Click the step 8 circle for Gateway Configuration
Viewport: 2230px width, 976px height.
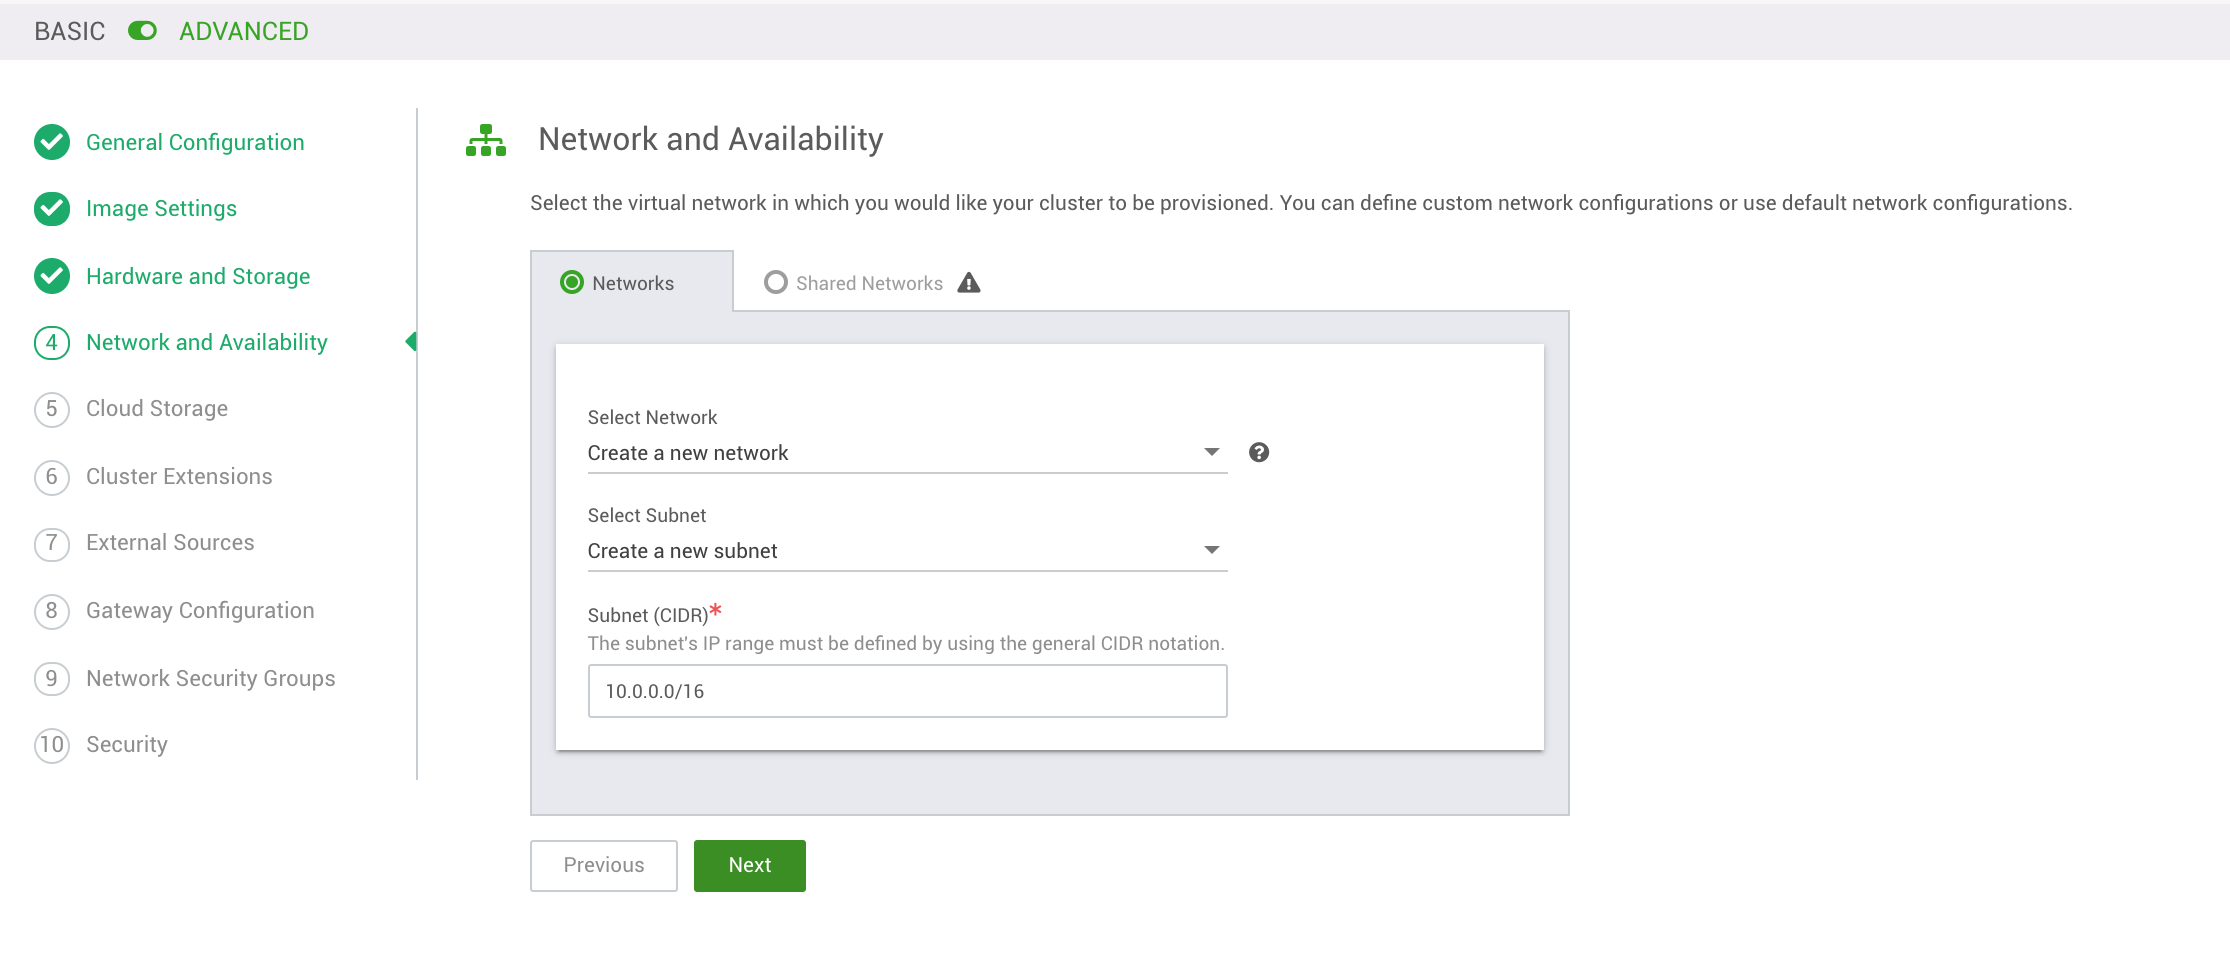click(51, 611)
